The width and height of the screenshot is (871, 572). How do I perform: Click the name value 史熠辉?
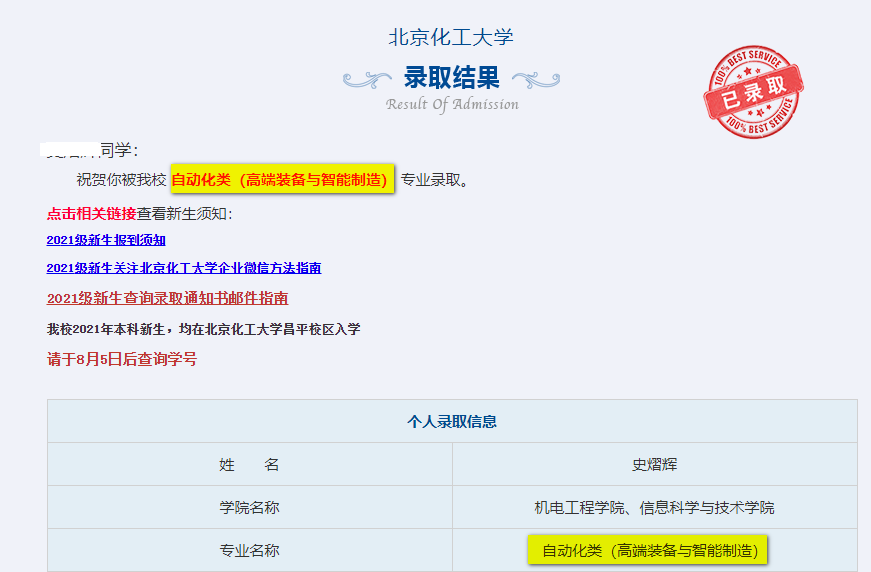coord(654,464)
